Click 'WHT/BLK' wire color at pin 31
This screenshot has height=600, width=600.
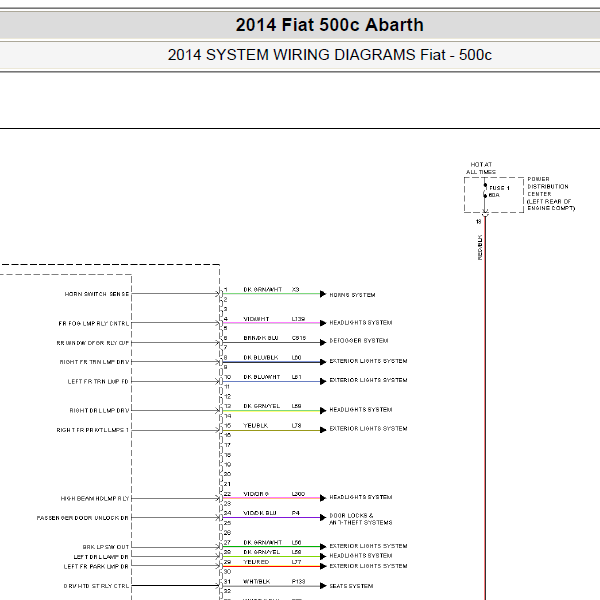256,582
